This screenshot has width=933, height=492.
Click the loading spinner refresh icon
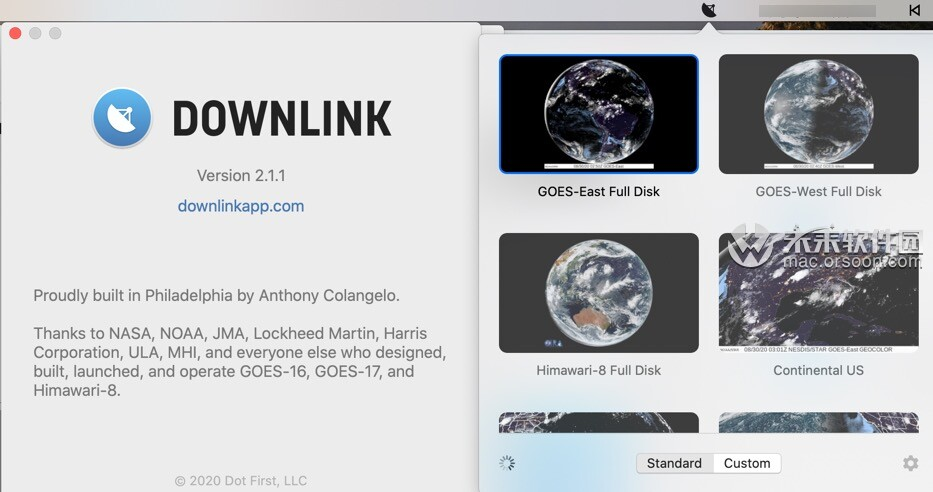(507, 463)
